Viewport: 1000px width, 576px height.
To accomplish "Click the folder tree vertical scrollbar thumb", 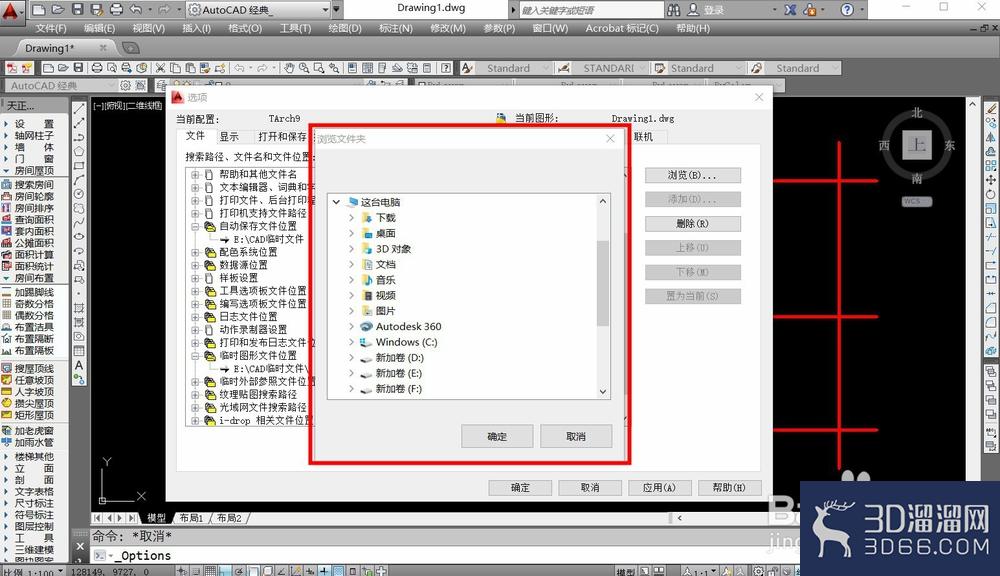I will click(x=603, y=283).
